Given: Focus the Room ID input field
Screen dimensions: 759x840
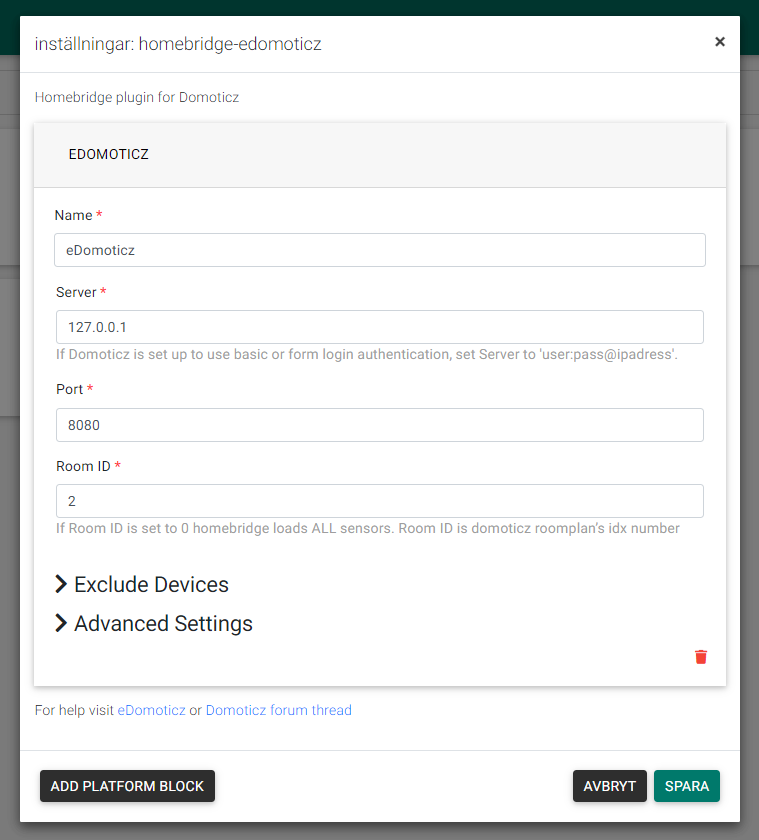Looking at the screenshot, I should (x=380, y=501).
